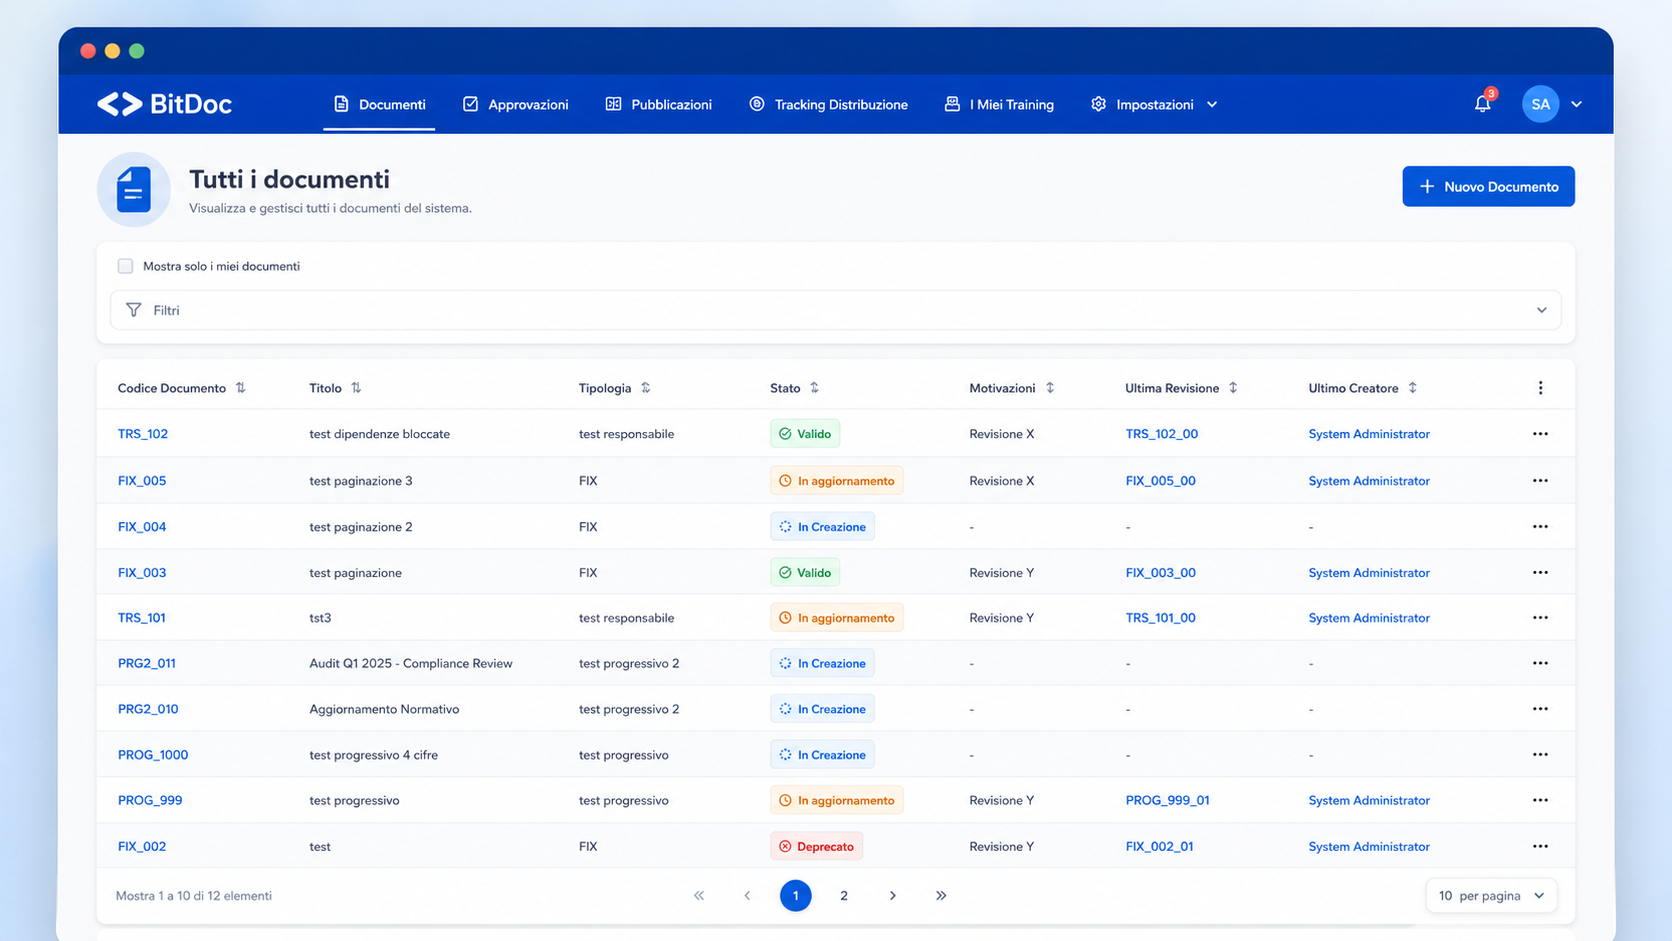Switch to the Approvazioni tab

click(x=515, y=104)
